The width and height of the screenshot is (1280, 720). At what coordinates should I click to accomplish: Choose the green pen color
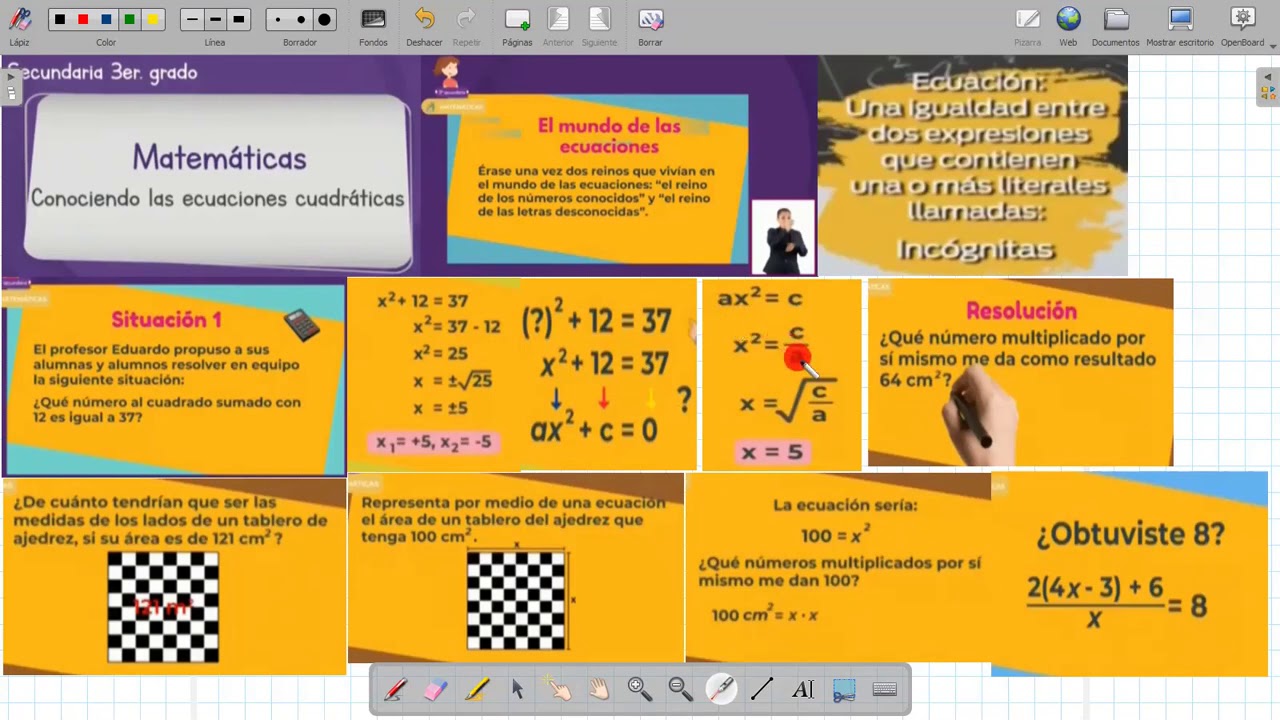[129, 20]
